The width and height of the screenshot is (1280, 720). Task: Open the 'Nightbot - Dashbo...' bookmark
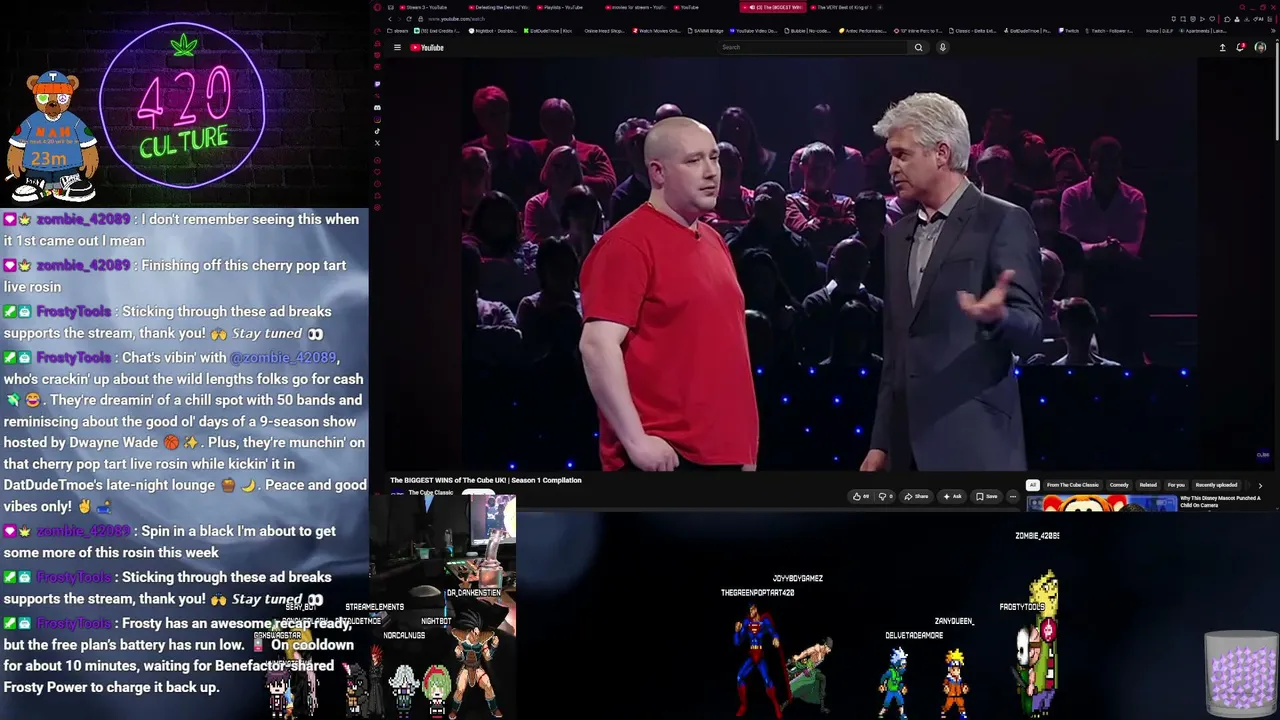point(494,31)
